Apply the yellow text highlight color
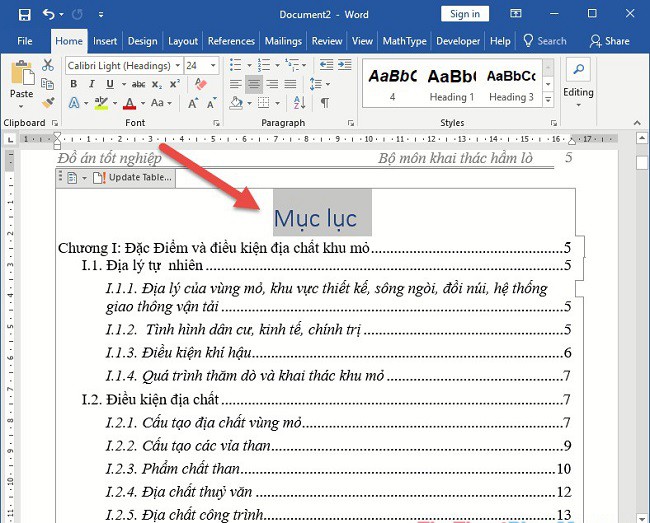The height and width of the screenshot is (523, 650). (101, 103)
